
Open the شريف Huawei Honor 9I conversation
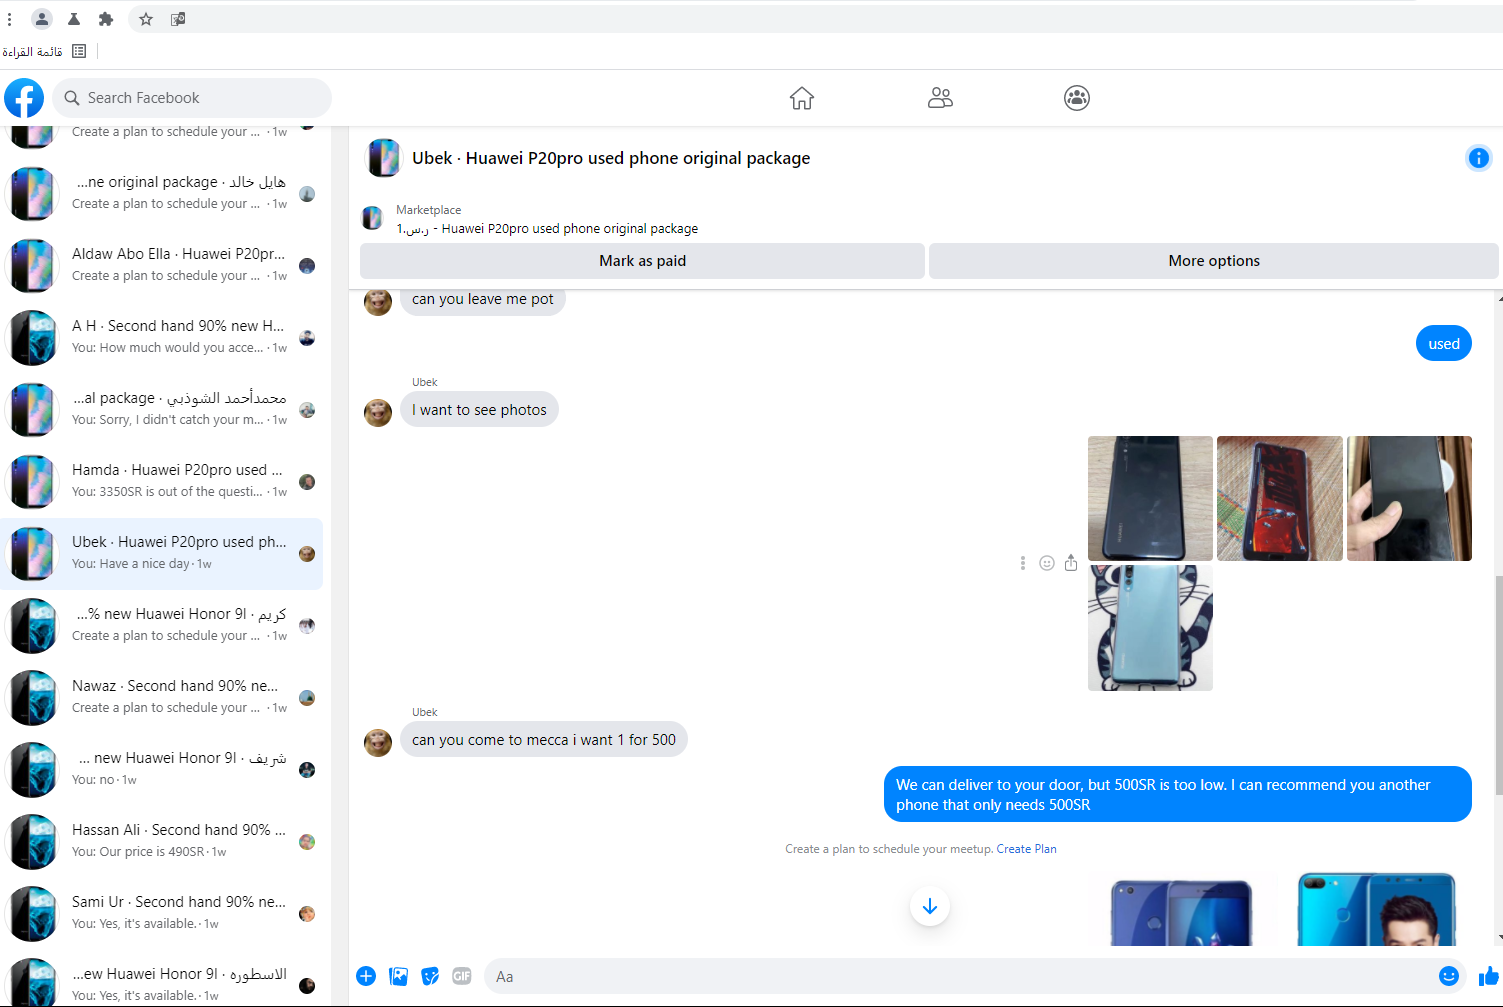162,769
